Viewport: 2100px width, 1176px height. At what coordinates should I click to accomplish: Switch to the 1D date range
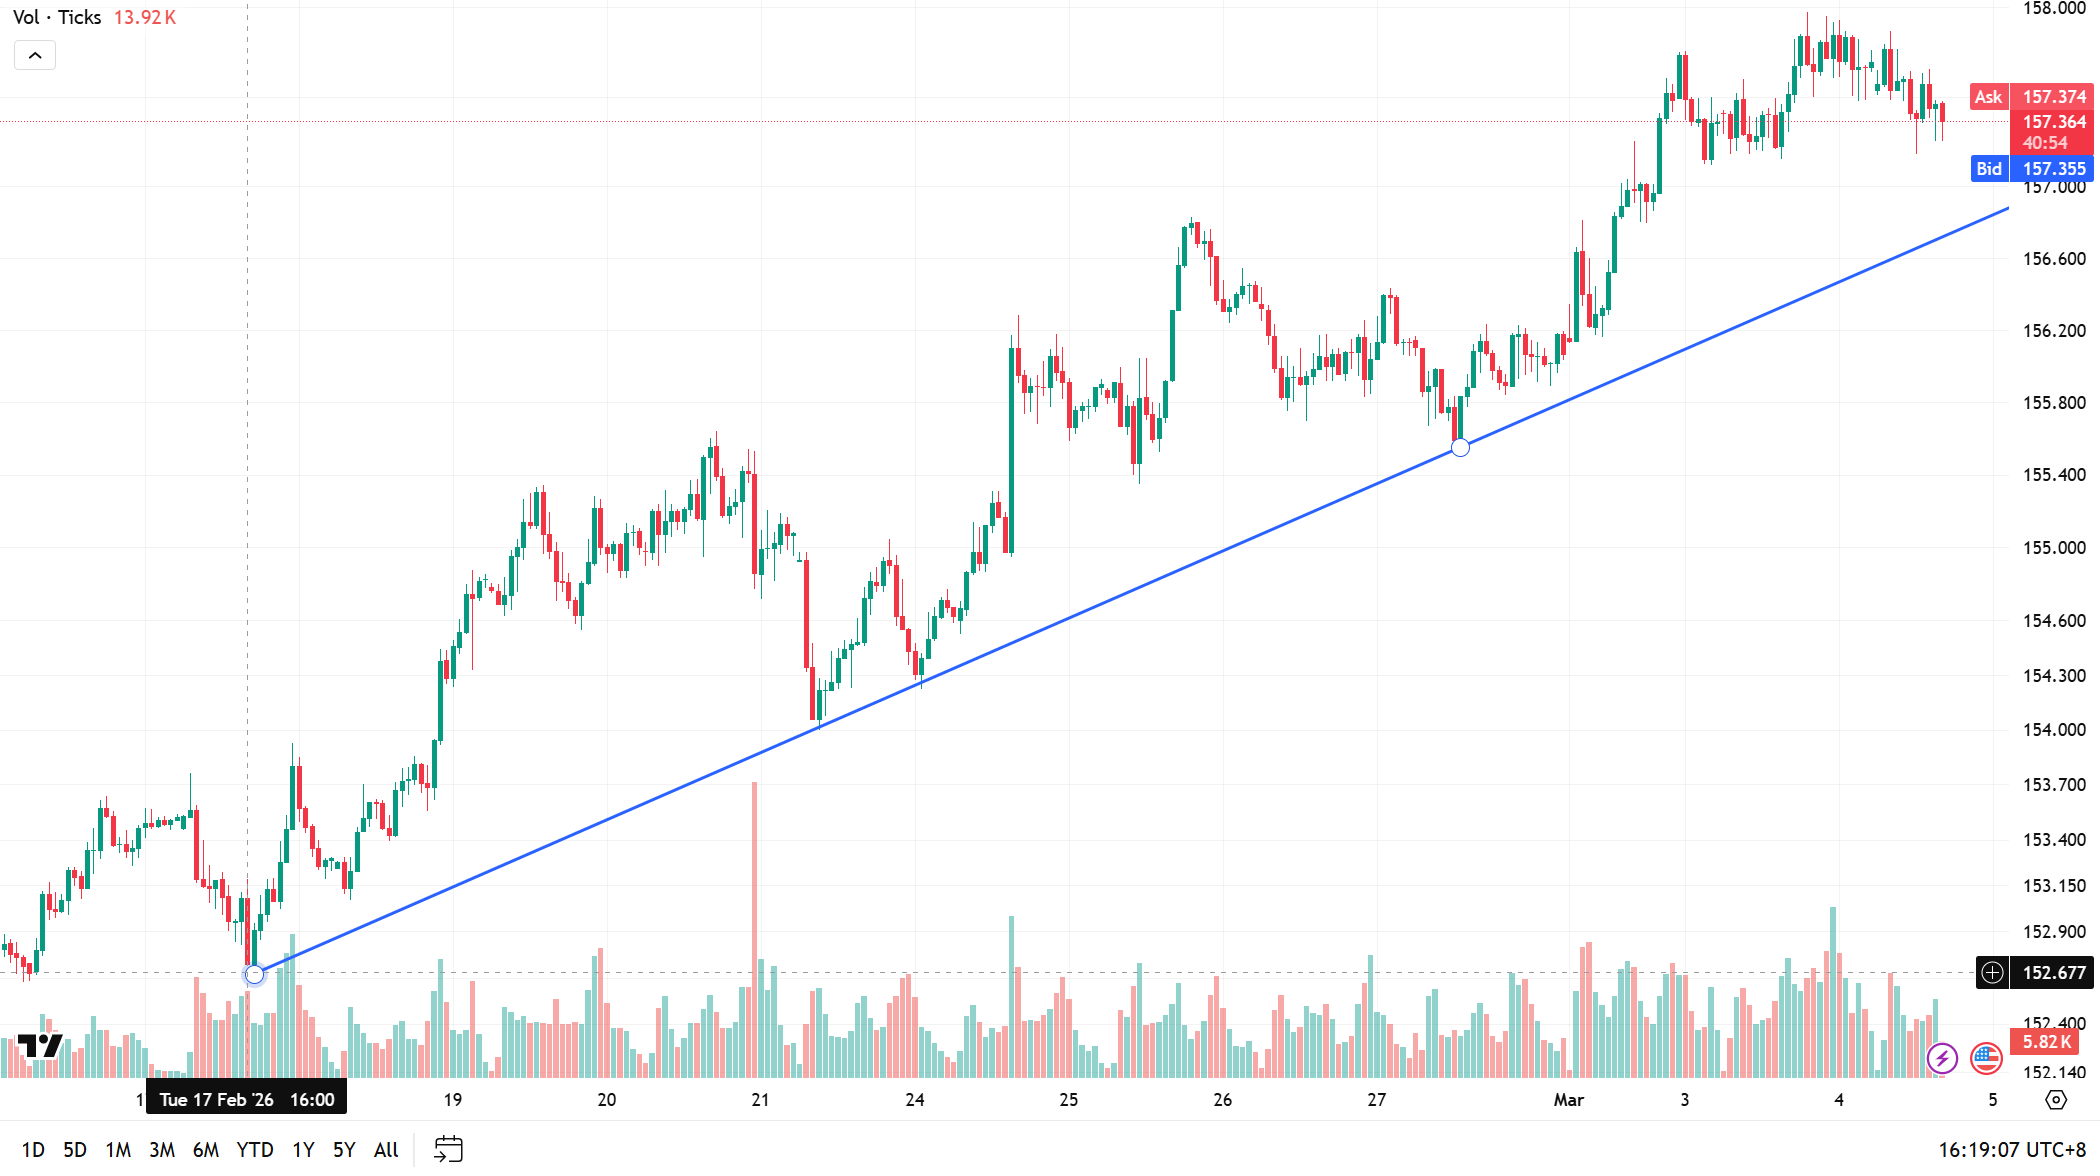[33, 1150]
